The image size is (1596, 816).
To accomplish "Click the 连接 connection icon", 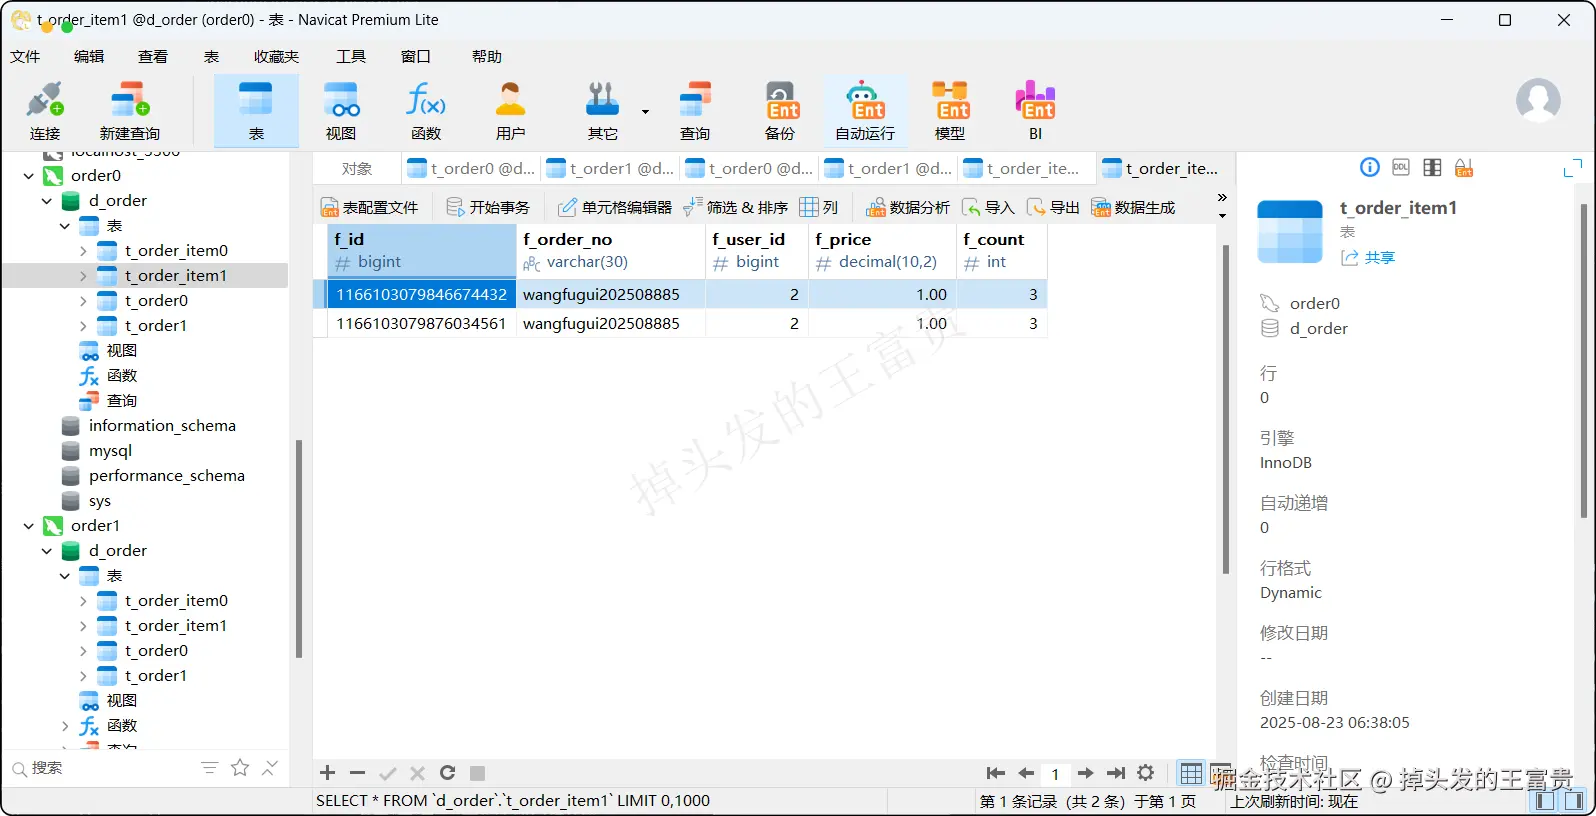I will point(45,110).
